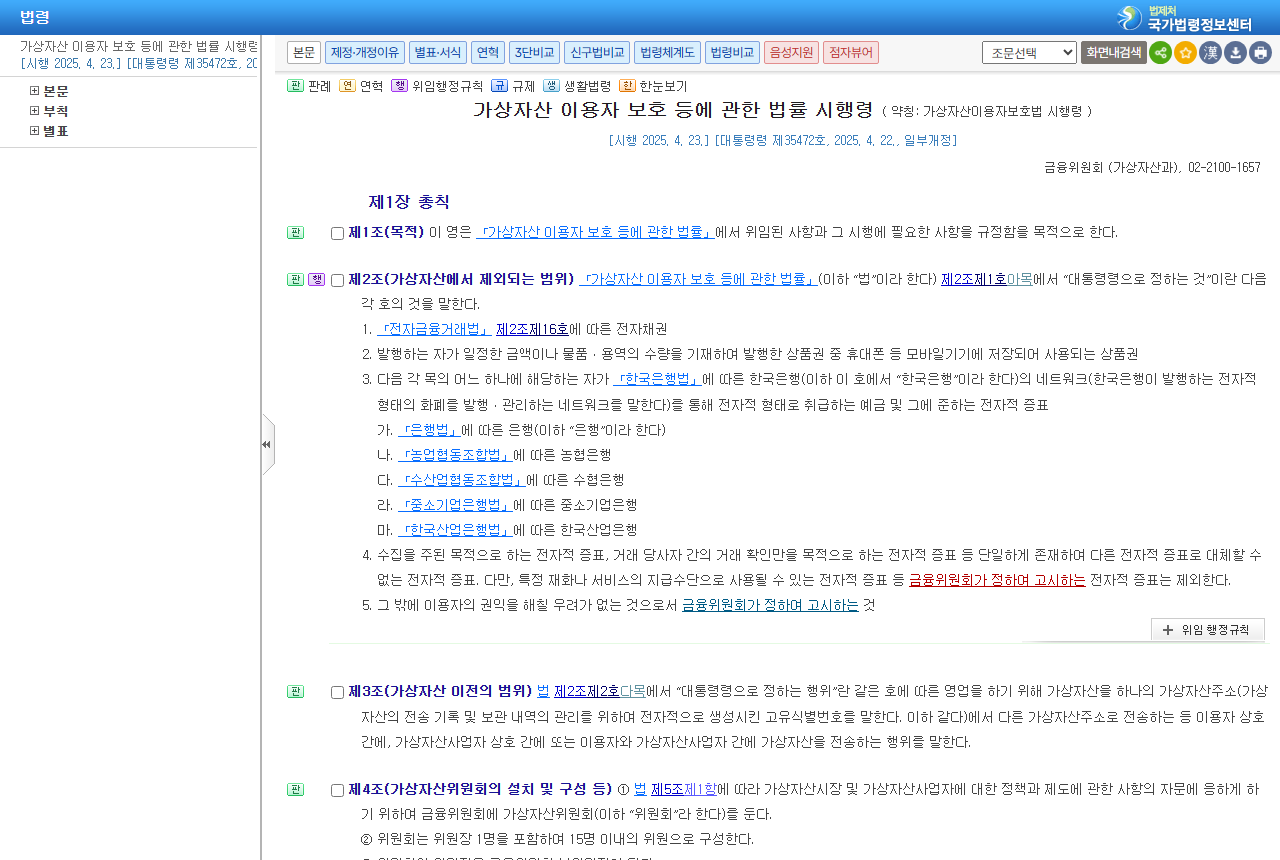Image resolution: width=1280 pixels, height=860 pixels.
Task: Click the 판례 legend icon
Action: click(x=295, y=86)
